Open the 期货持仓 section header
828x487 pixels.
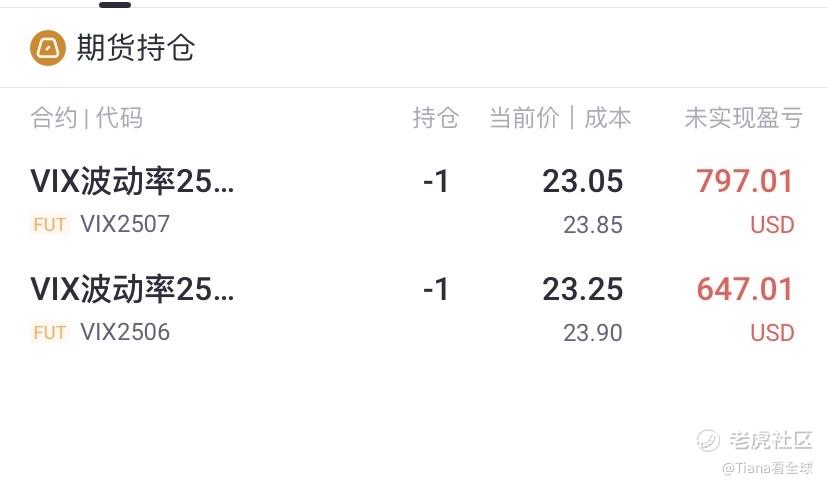[x=136, y=48]
